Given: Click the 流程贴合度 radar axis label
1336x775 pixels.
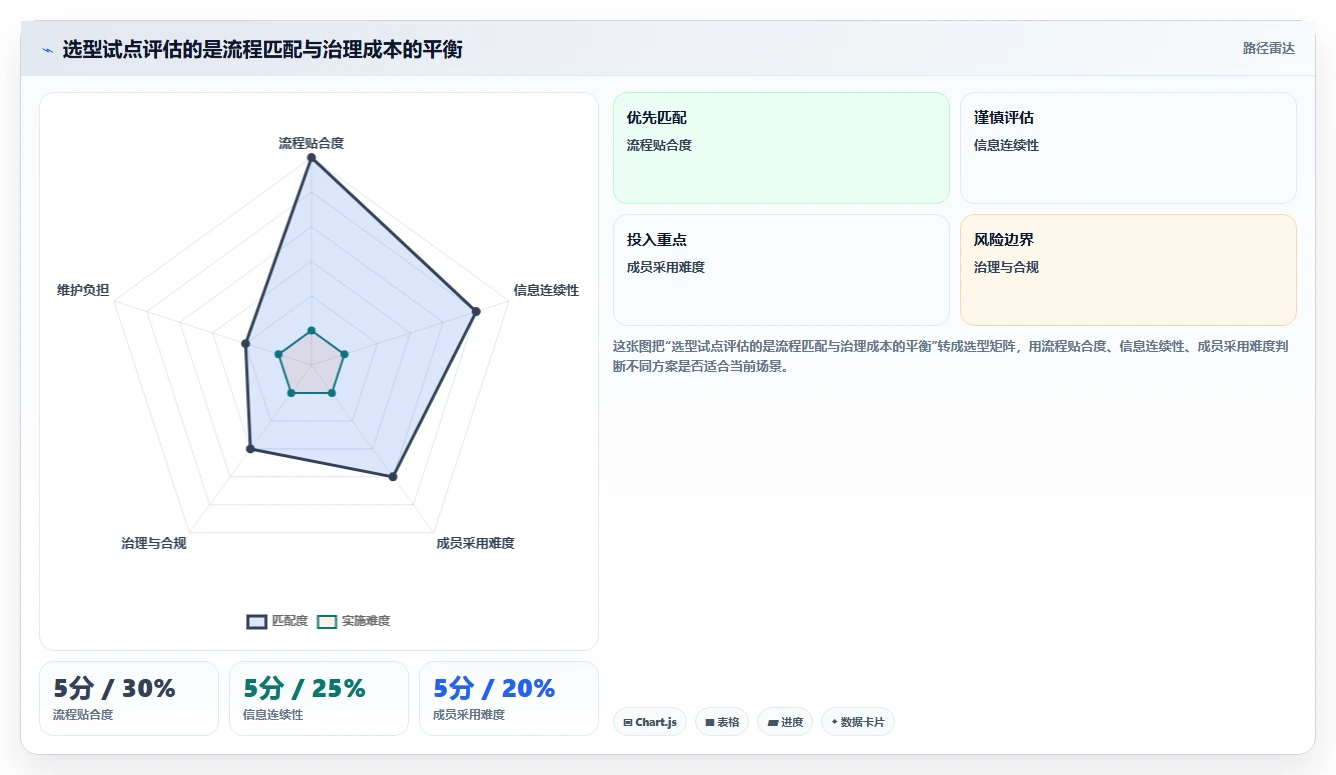Looking at the screenshot, I should click(x=311, y=143).
